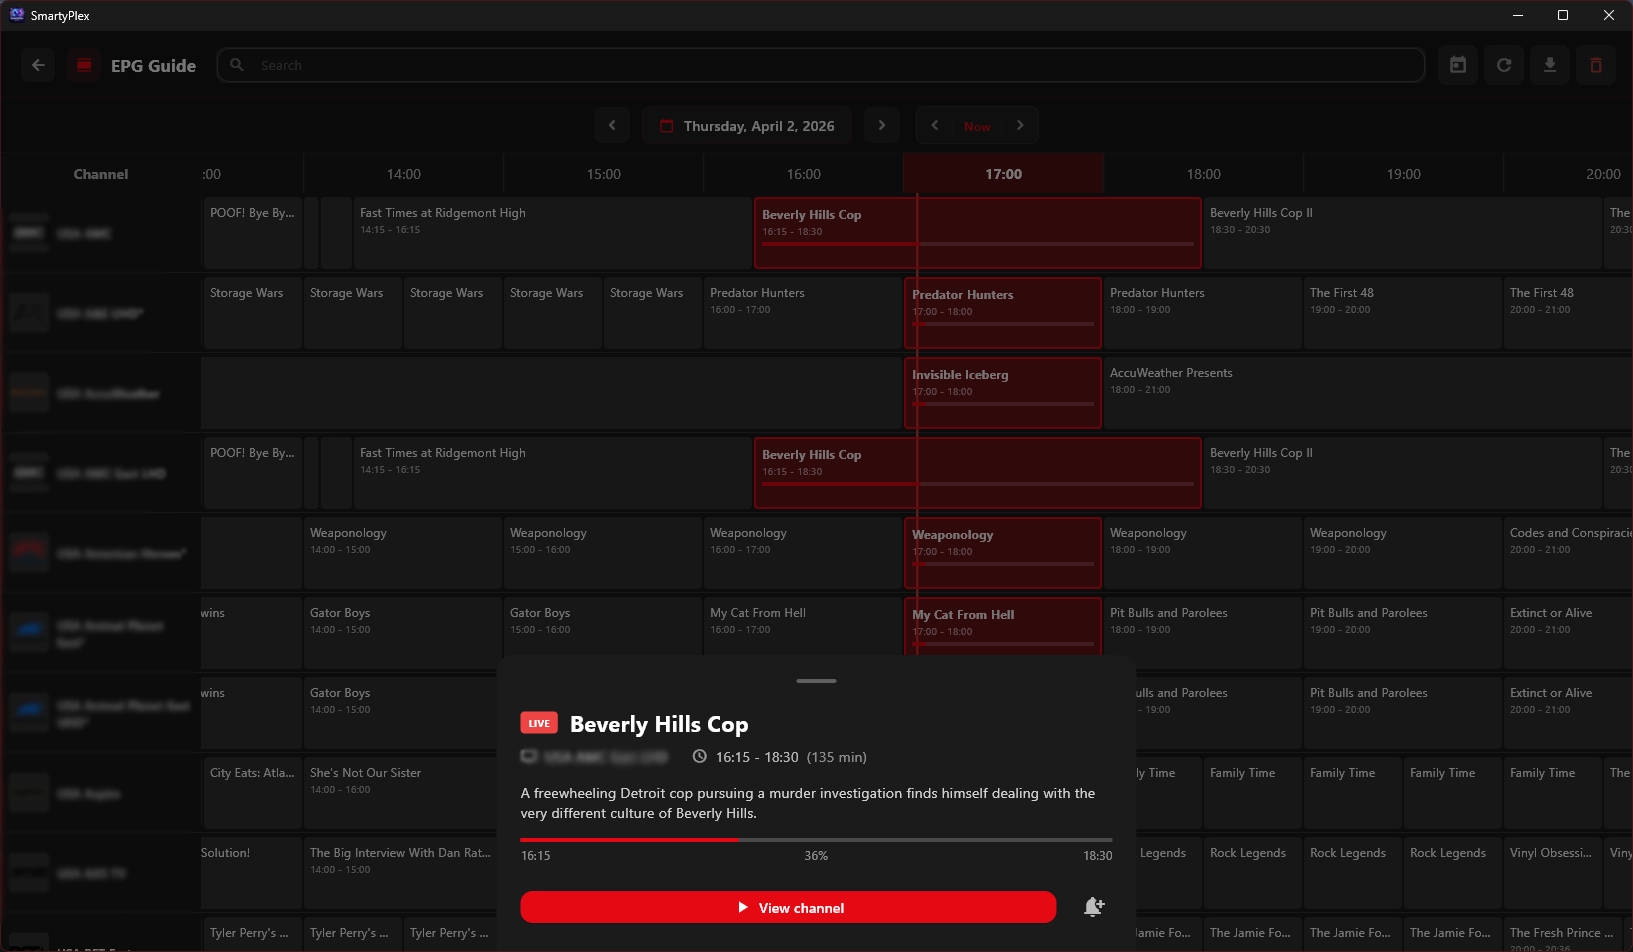Select Beverly Hills Cop in the first row
The image size is (1633, 952).
coord(978,233)
